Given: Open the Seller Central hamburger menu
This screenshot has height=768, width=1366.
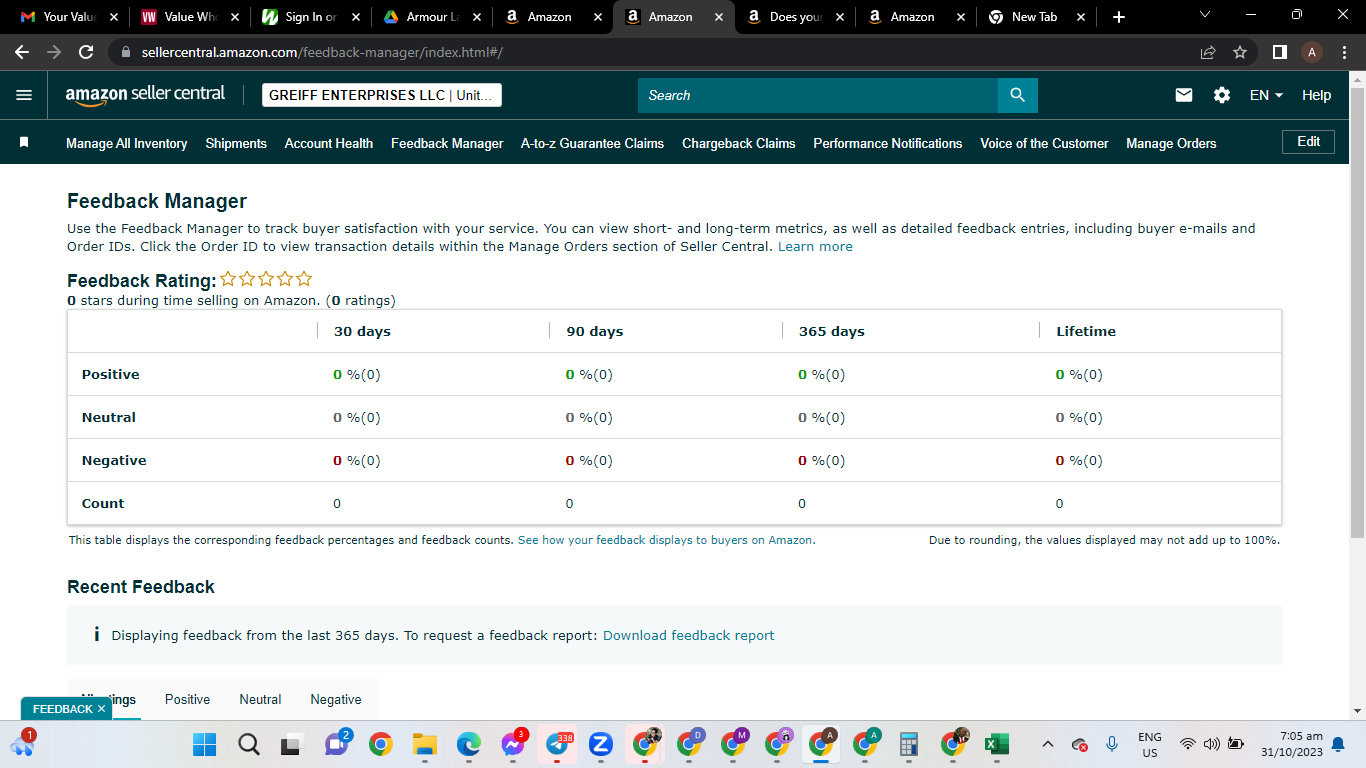Looking at the screenshot, I should (x=24, y=95).
